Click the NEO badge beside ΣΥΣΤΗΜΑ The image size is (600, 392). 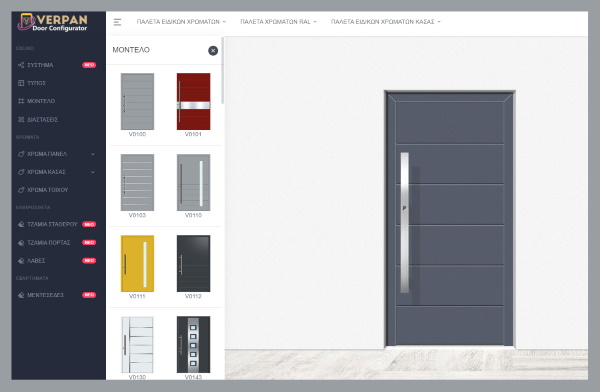pos(89,65)
